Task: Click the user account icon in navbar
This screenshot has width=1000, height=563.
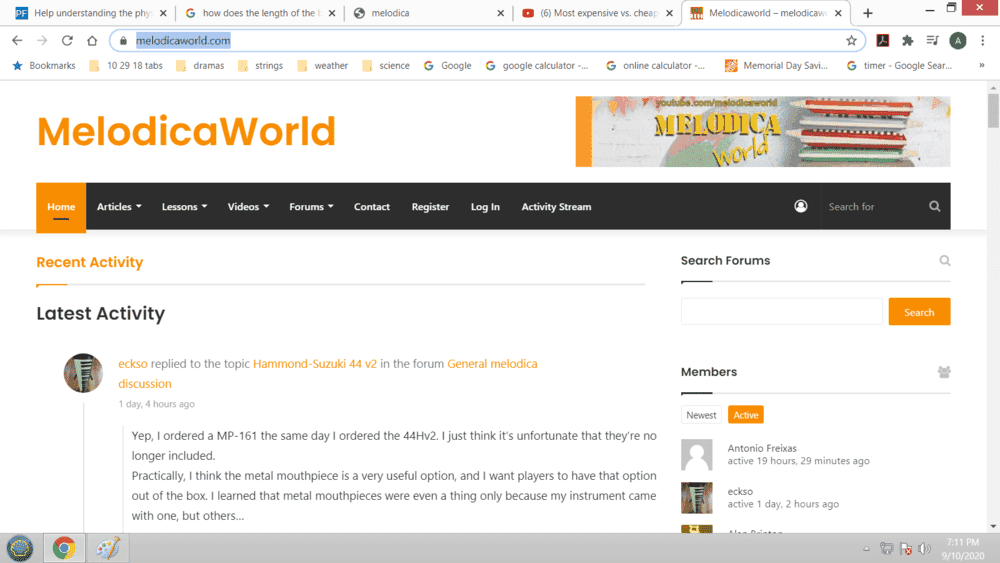Action: point(800,206)
